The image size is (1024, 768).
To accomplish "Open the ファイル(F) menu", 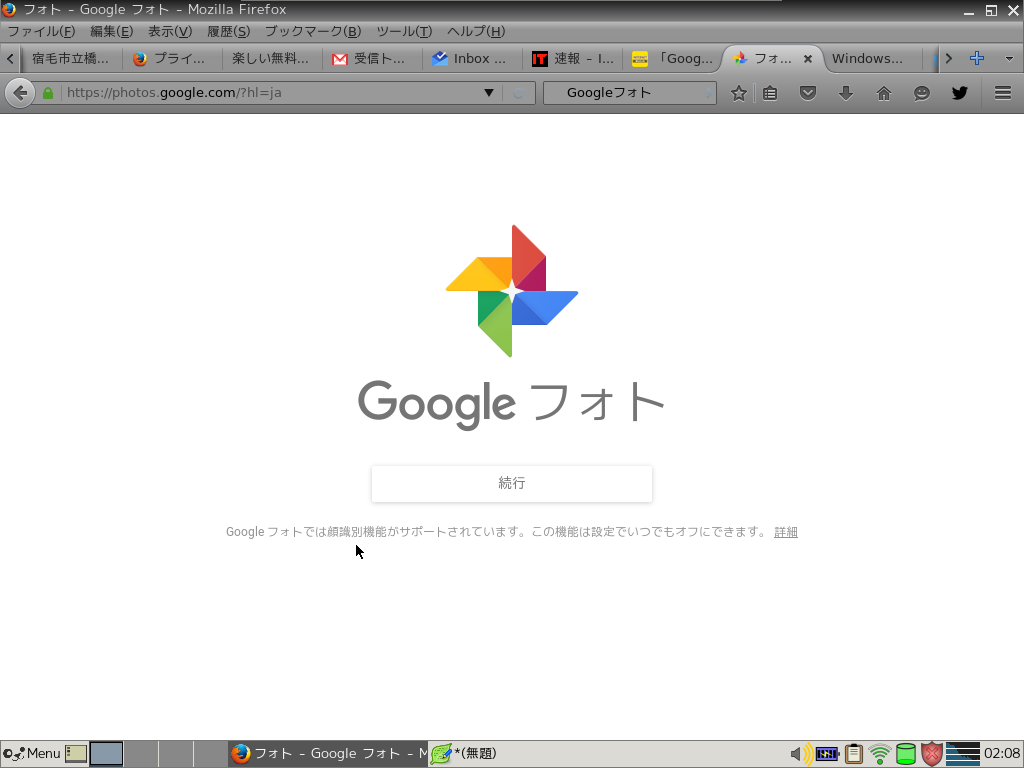I will (x=40, y=31).
